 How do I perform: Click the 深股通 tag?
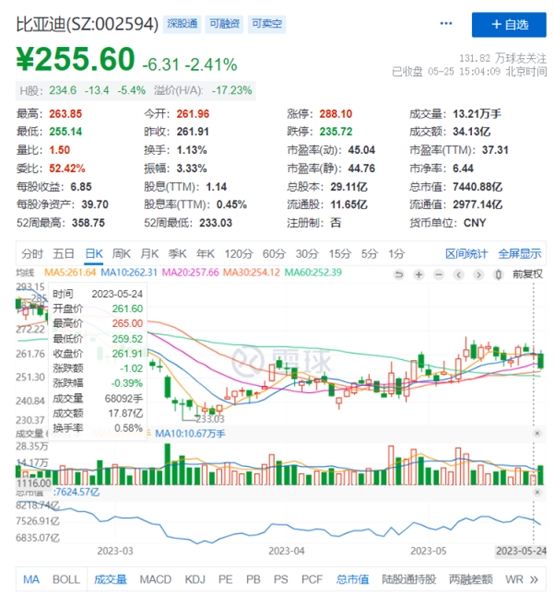[182, 24]
